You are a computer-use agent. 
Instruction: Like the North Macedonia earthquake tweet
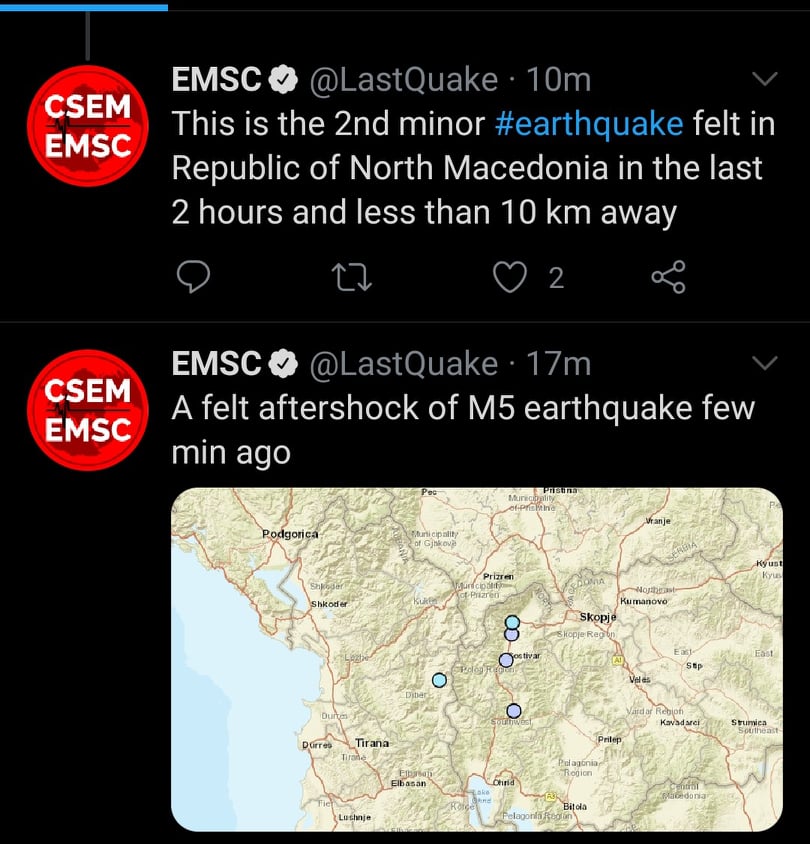point(511,277)
